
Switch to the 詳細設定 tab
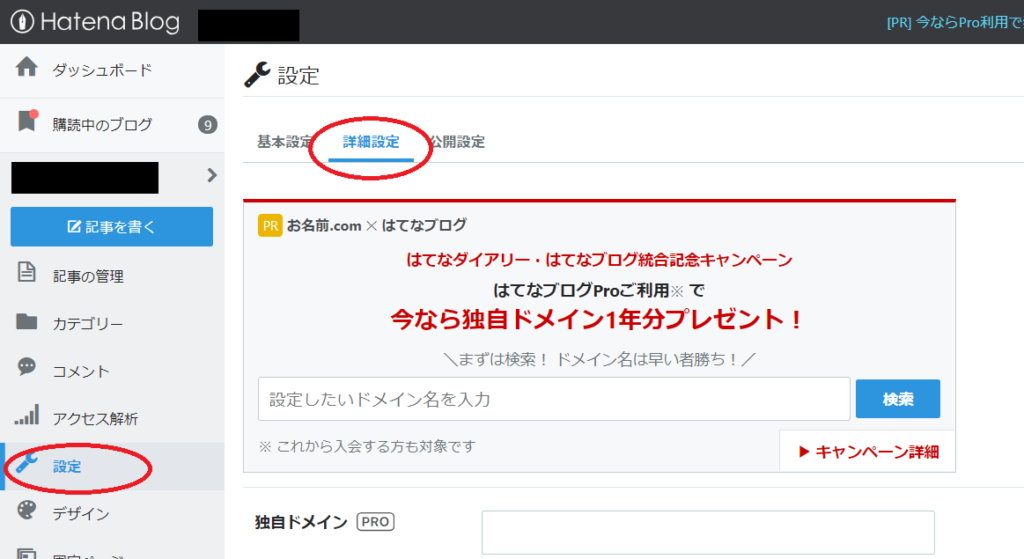pyautogui.click(x=371, y=142)
